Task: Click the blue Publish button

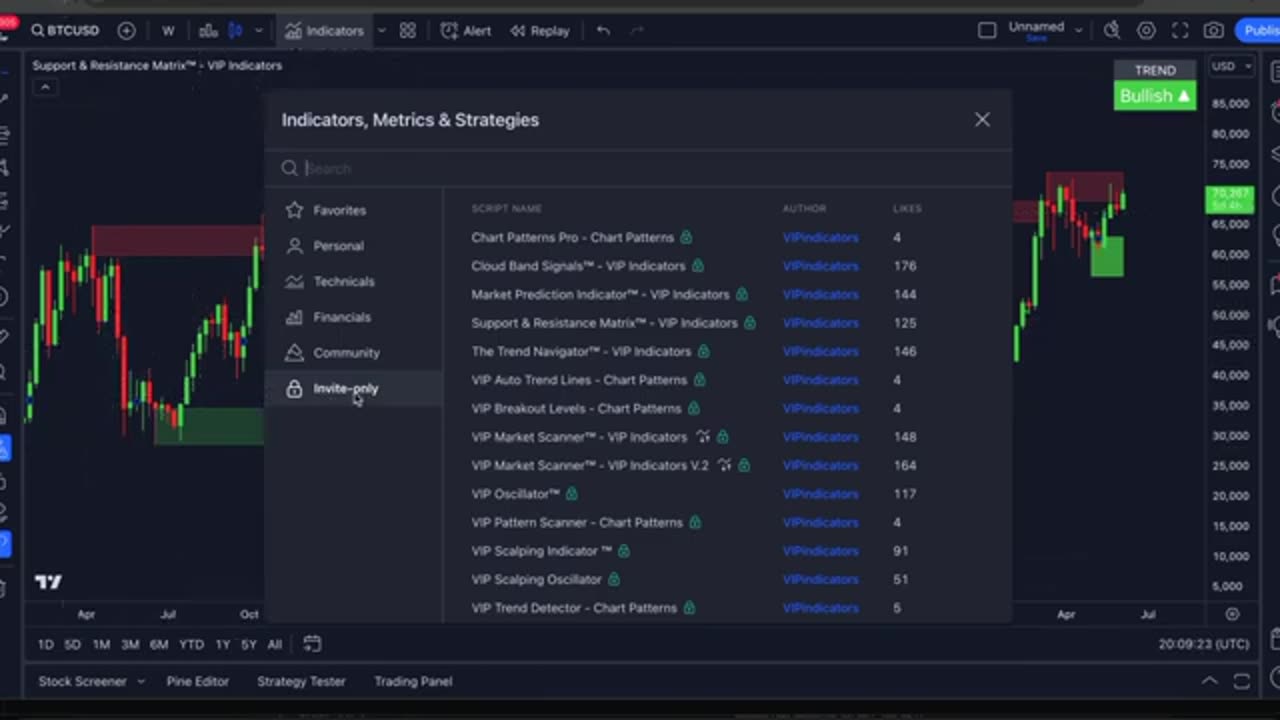Action: [1258, 31]
